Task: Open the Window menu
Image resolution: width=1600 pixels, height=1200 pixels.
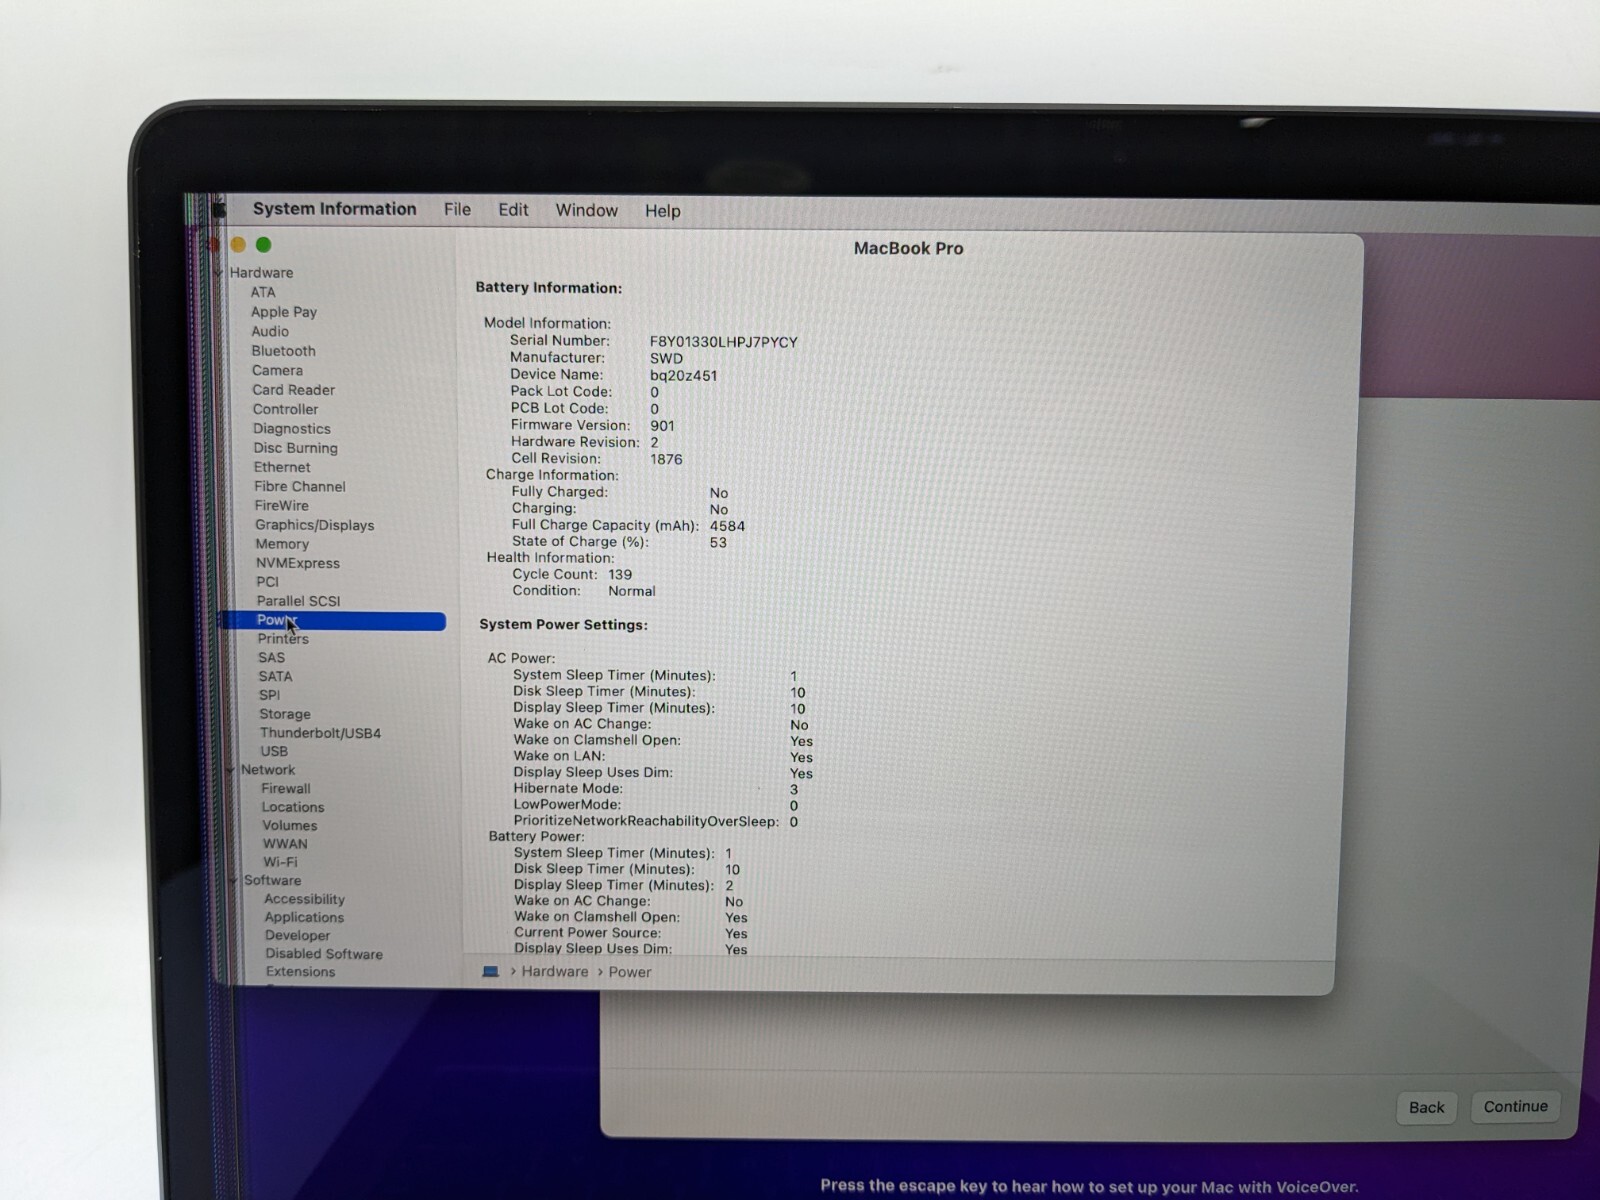Action: 586,210
